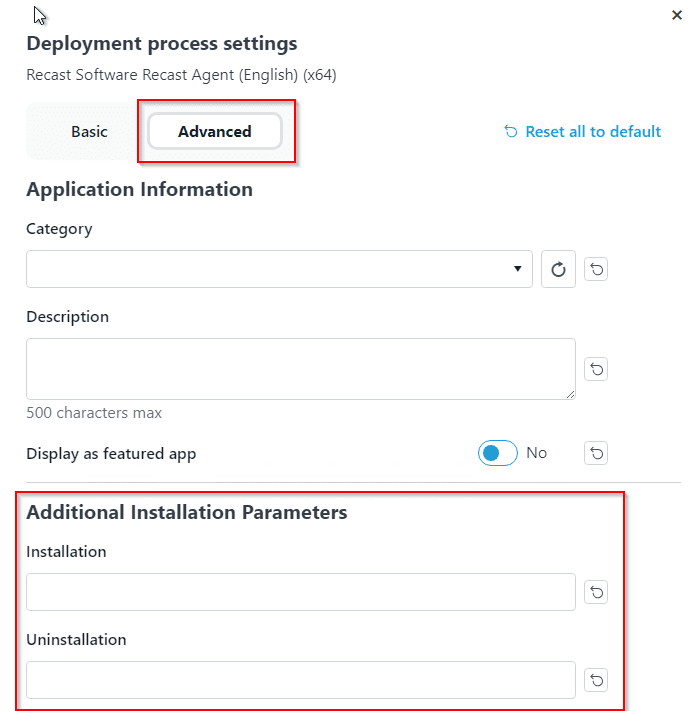Click the Uninstallation field label
Image resolution: width=694 pixels, height=711 pixels.
76,639
